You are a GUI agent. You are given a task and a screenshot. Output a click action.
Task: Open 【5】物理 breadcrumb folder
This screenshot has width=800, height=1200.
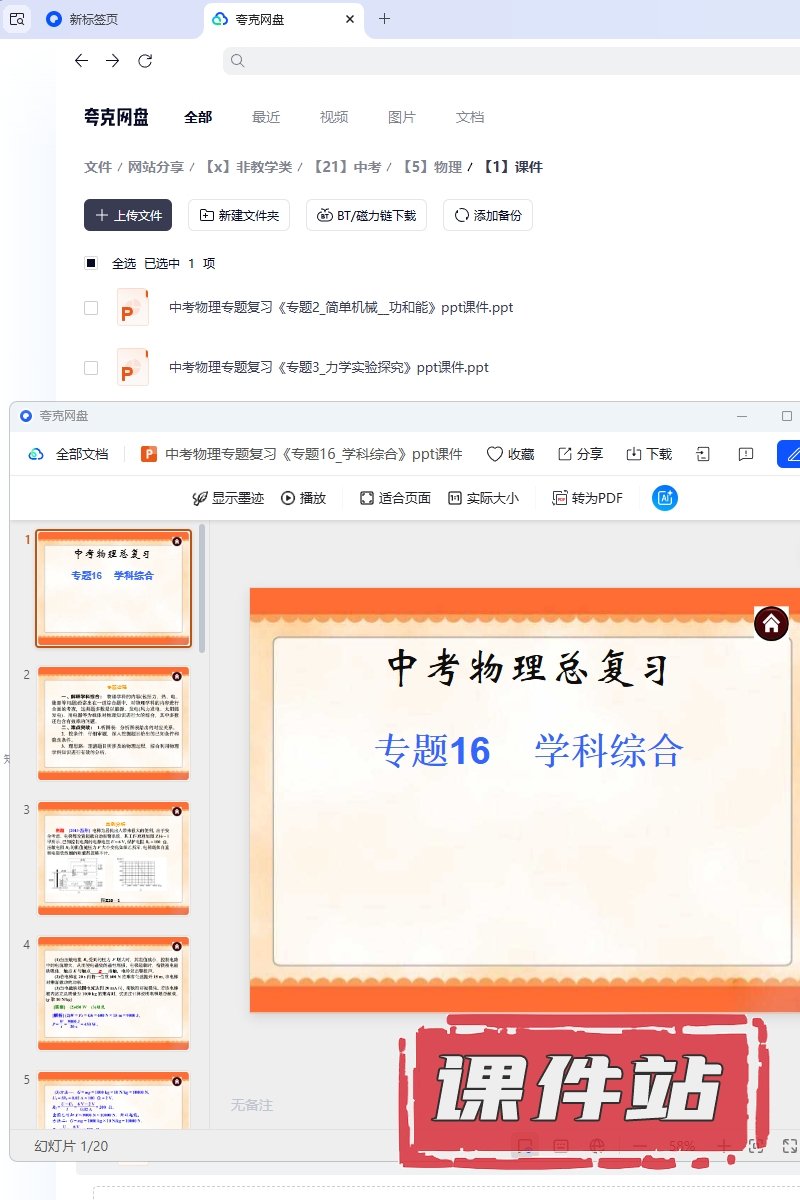(x=432, y=167)
